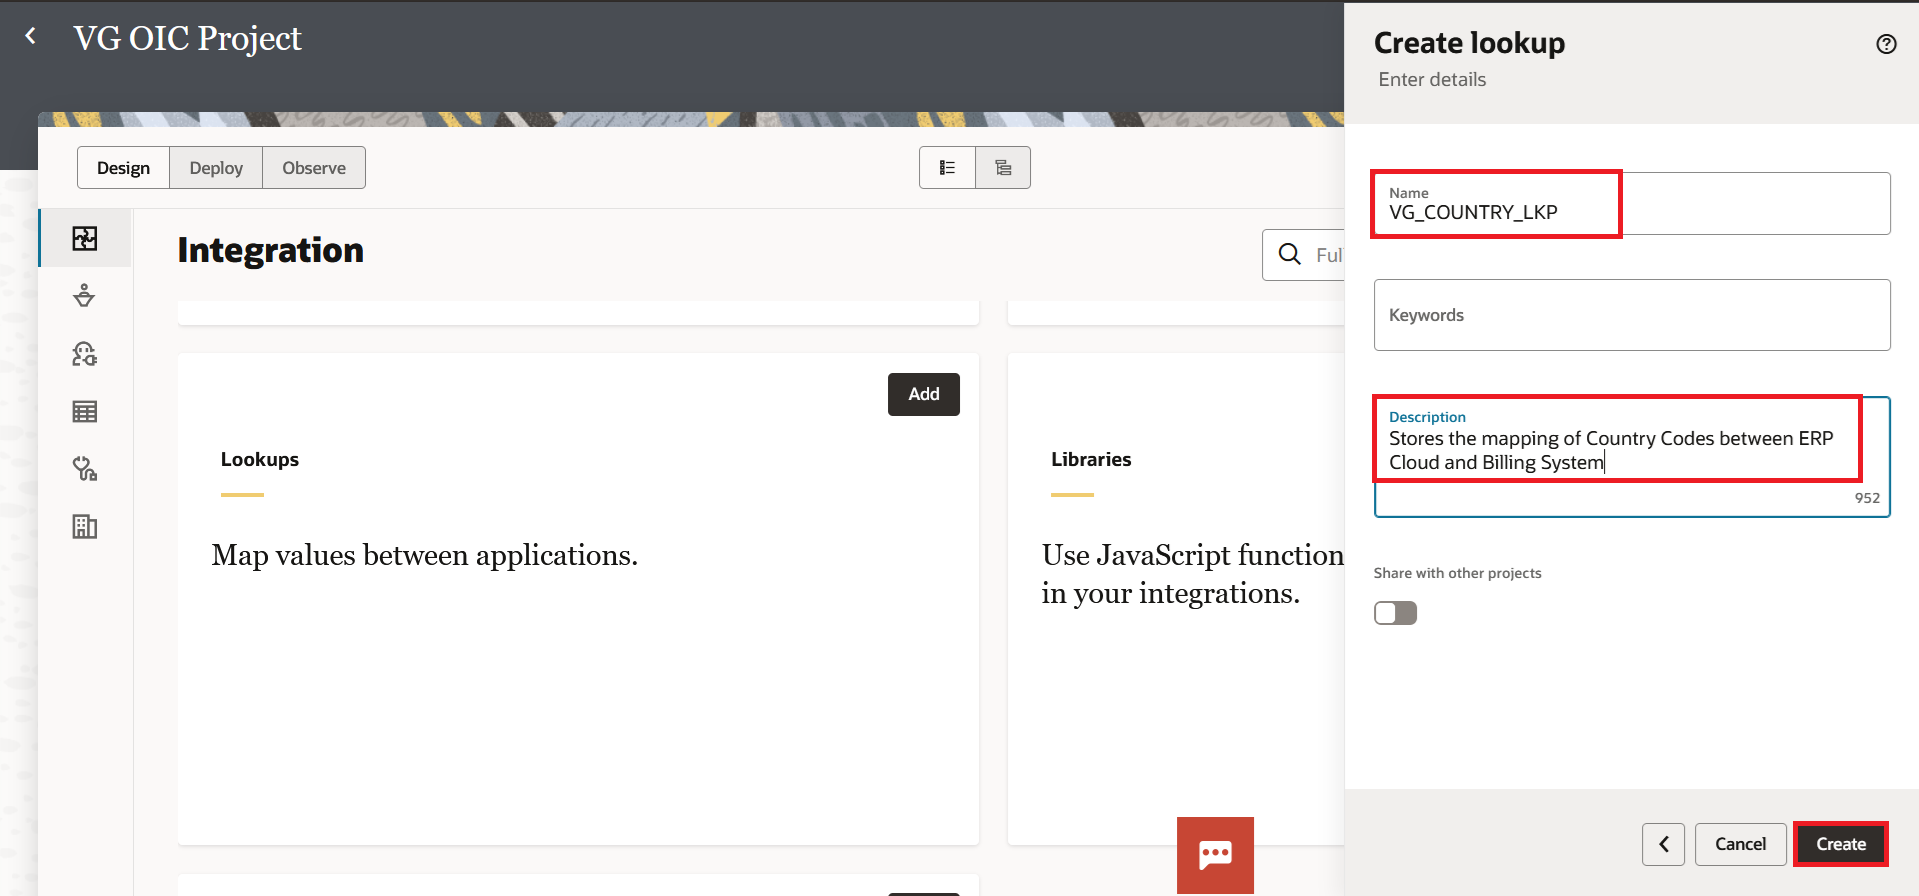The height and width of the screenshot is (896, 1919).
Task: Switch to the Observe tab
Action: [314, 168]
